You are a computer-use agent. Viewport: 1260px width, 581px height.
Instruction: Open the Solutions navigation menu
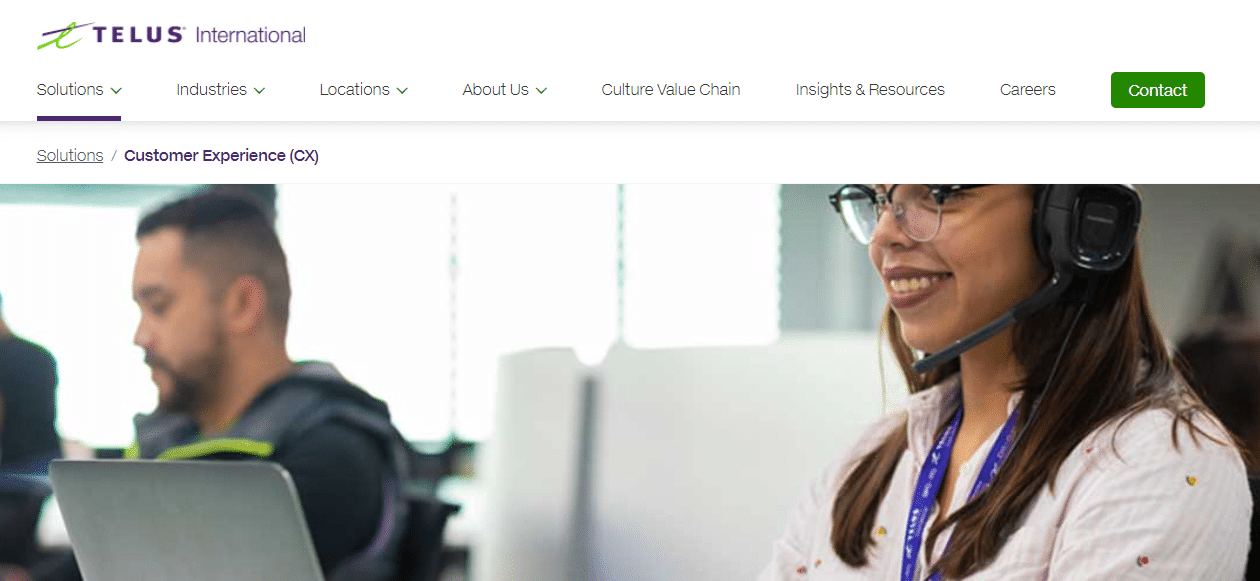pos(79,89)
